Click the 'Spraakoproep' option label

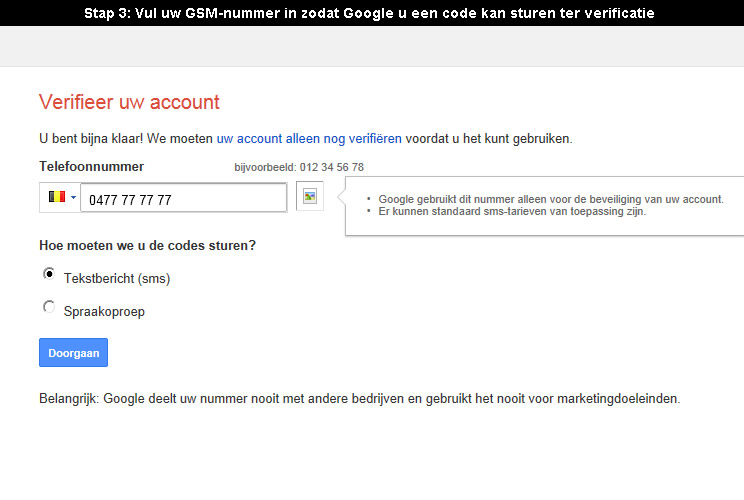[x=104, y=312]
